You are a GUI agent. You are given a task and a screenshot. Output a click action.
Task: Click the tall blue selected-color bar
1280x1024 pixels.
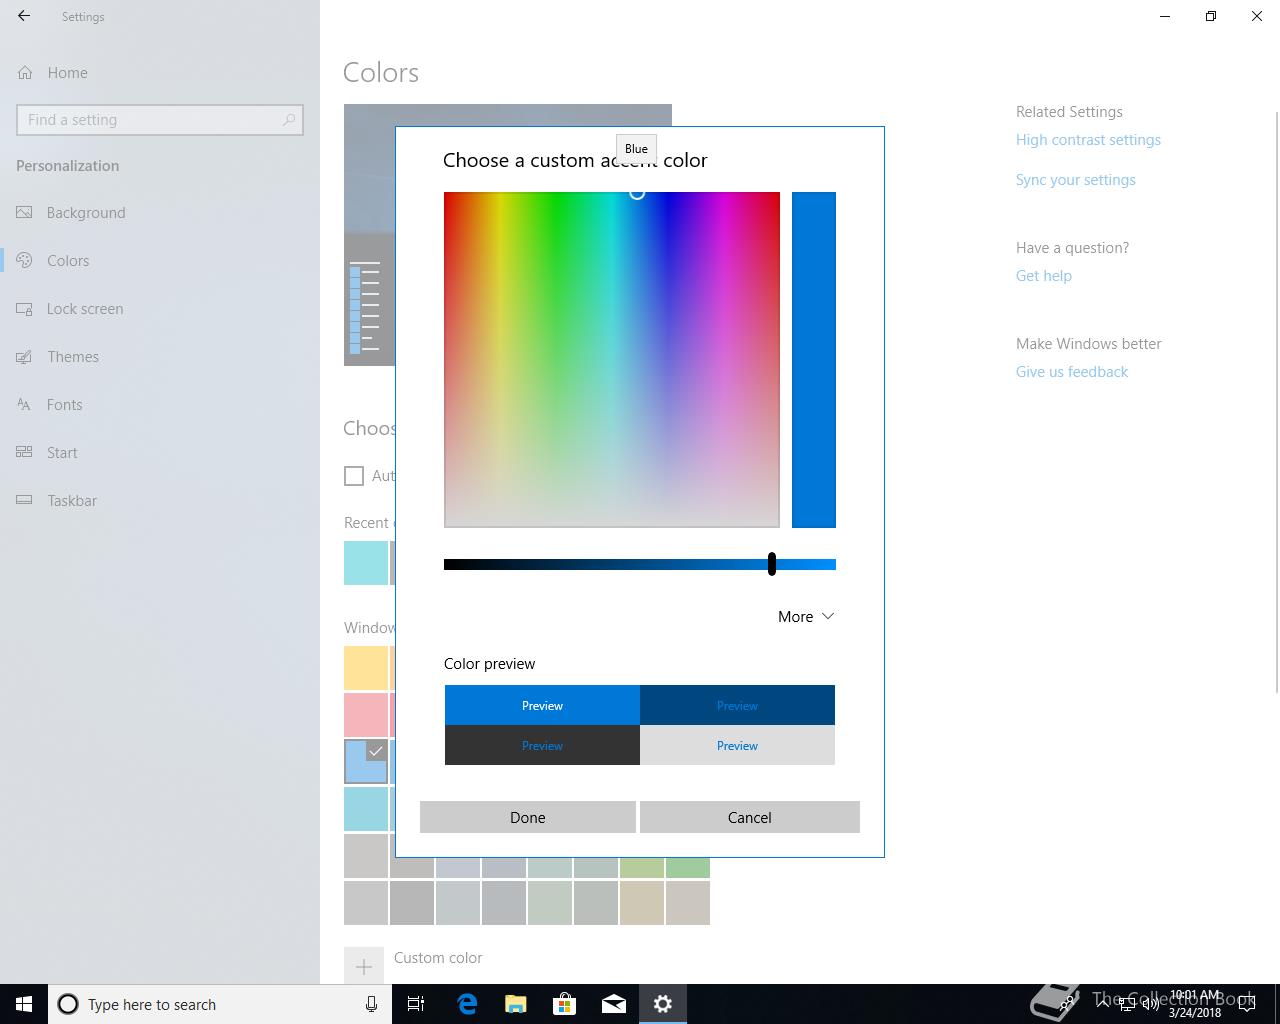814,360
